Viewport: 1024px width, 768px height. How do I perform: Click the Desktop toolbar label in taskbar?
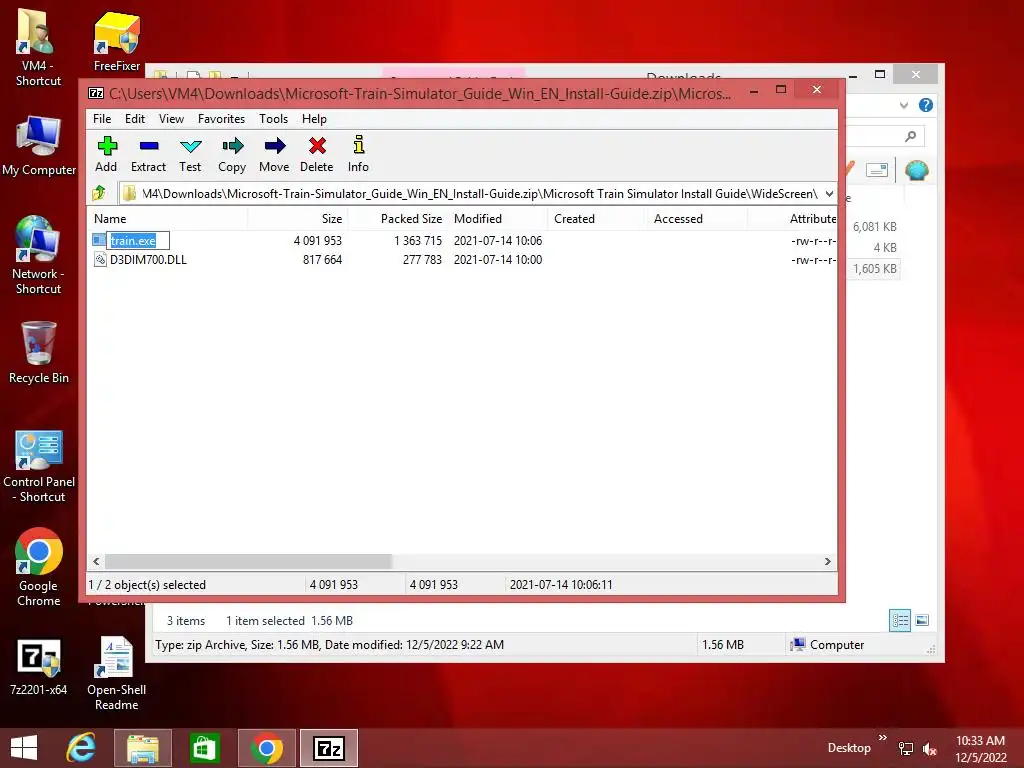[849, 748]
